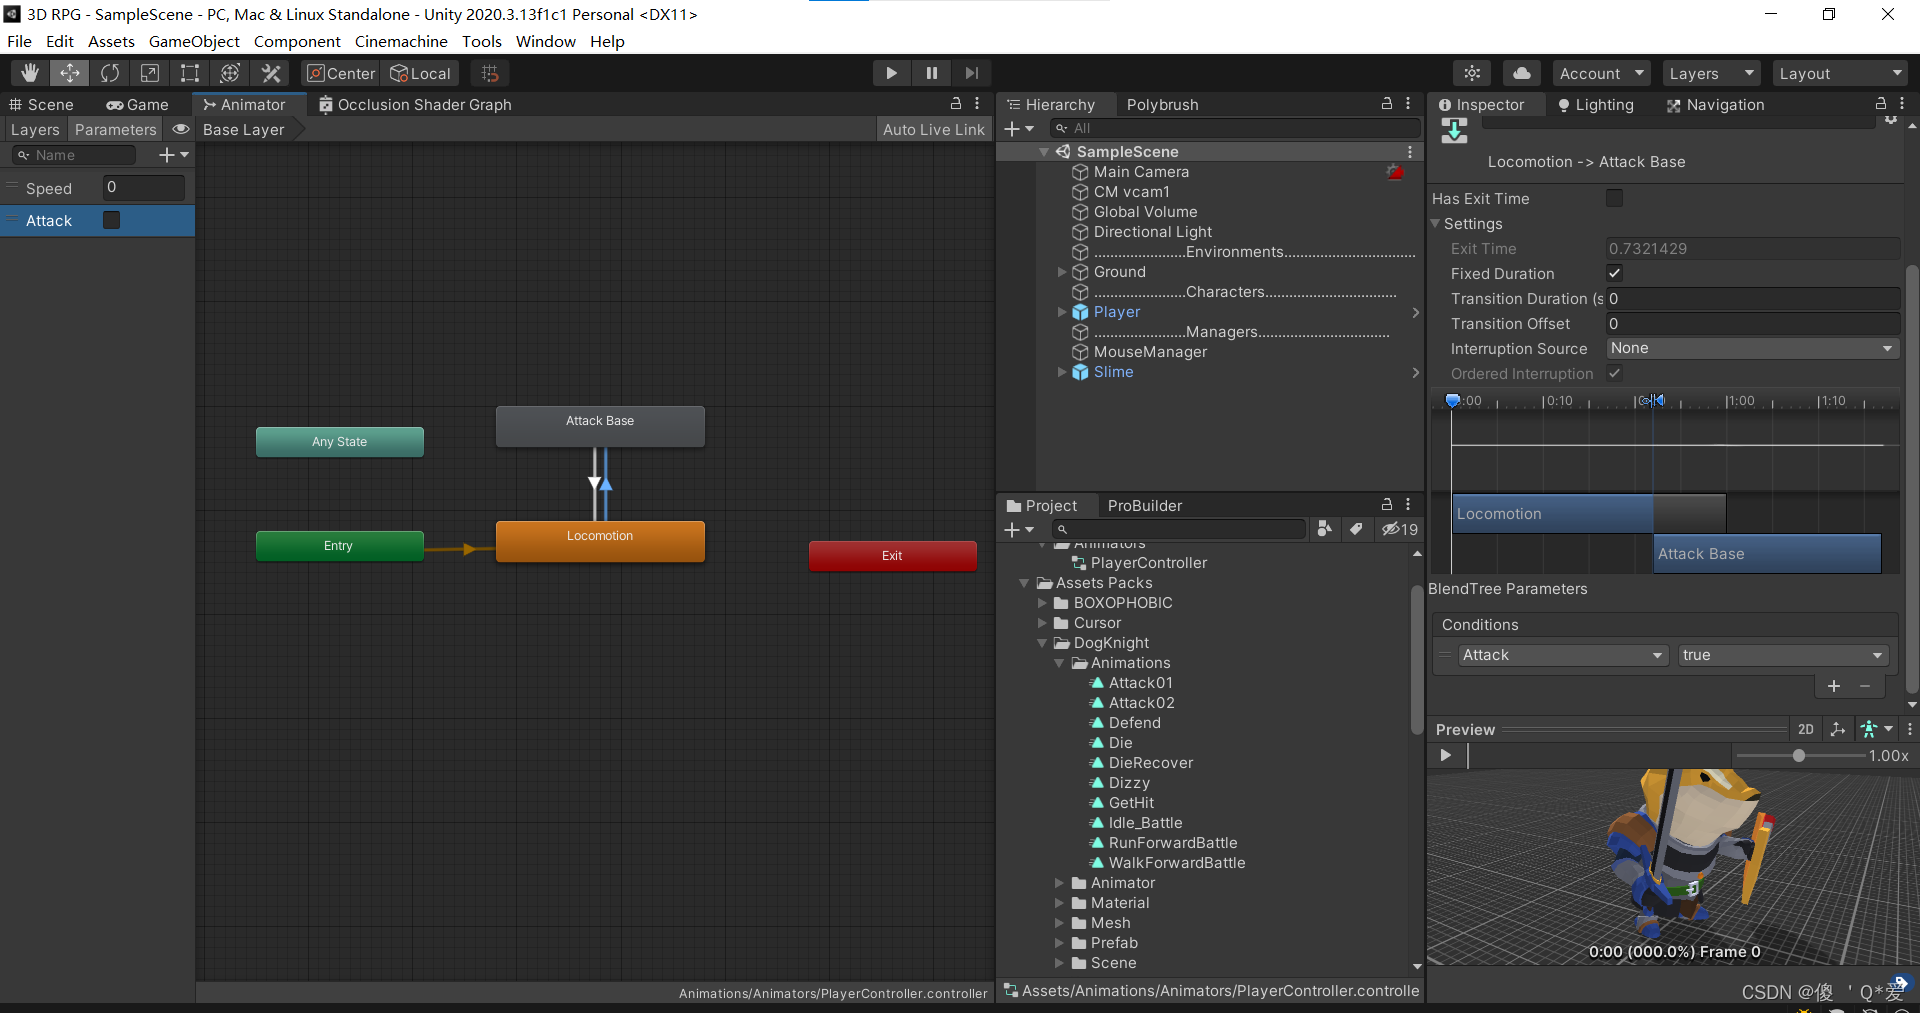
Task: Click the add parameter plus icon in Animator
Action: 166,154
